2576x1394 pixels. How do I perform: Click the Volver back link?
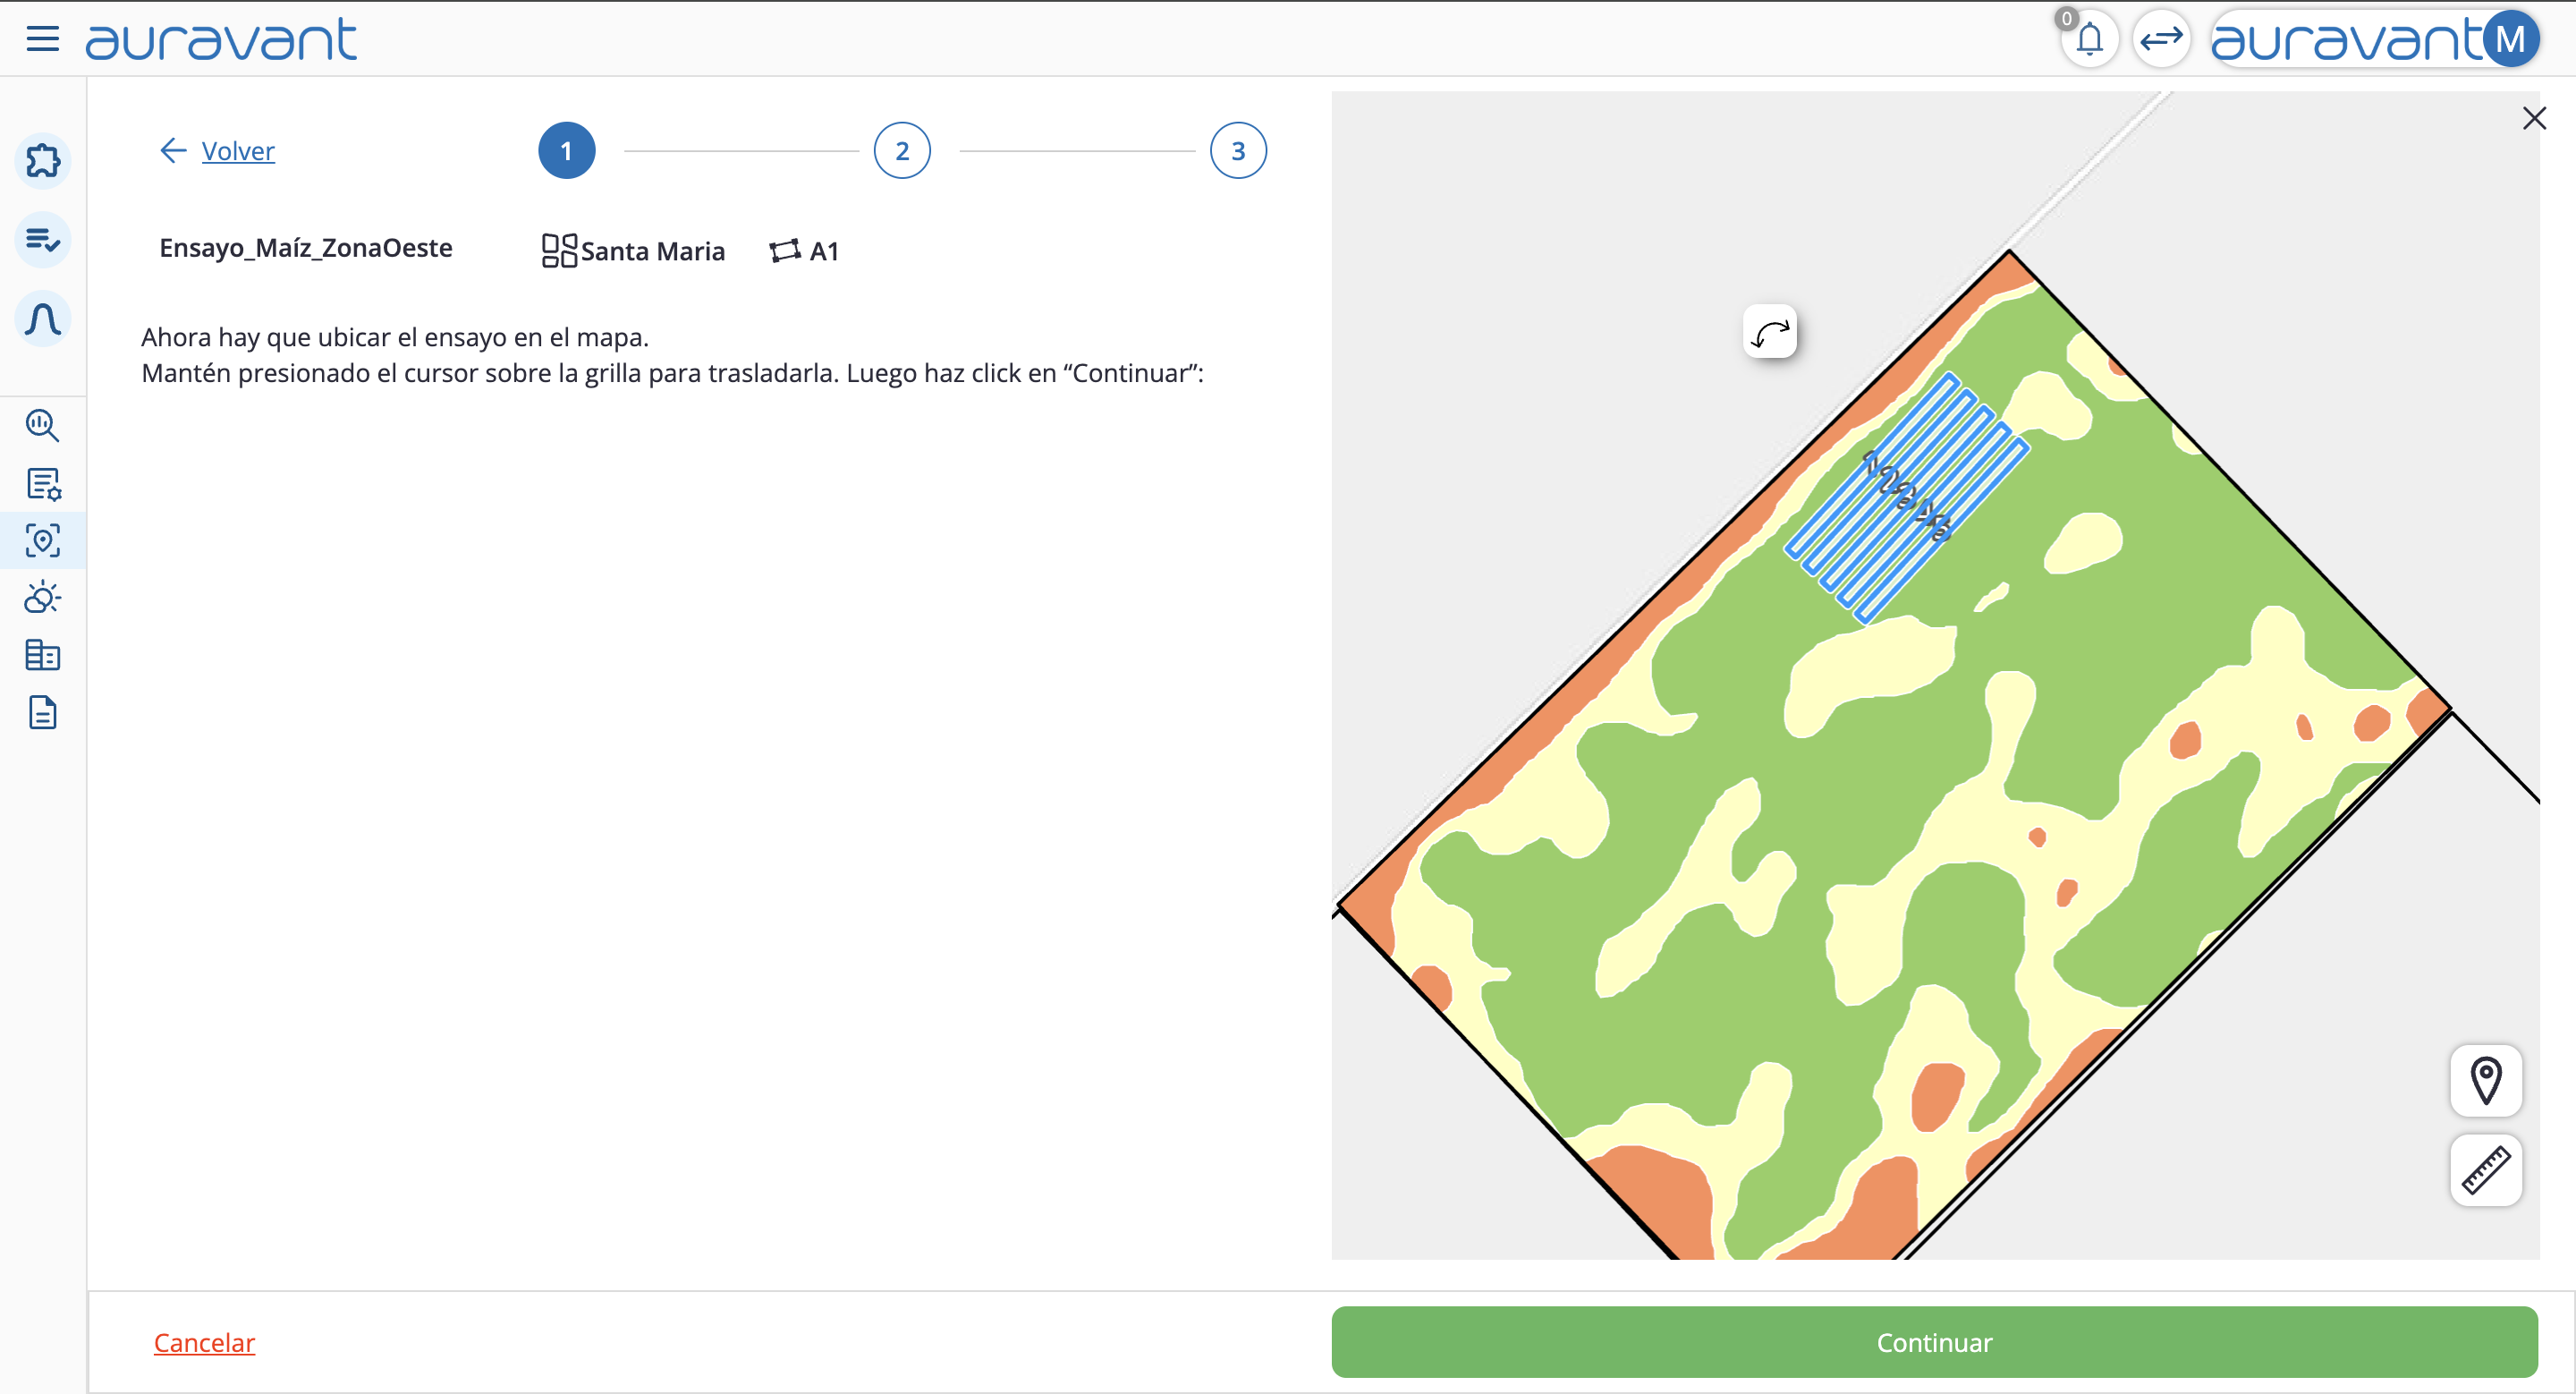(237, 151)
